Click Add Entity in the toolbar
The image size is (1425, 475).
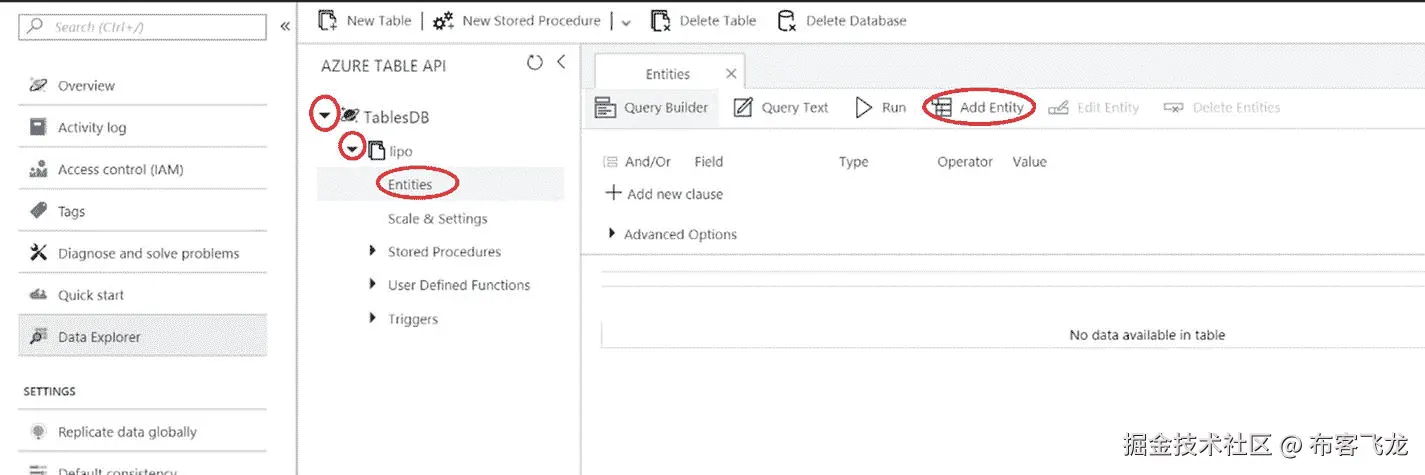978,108
